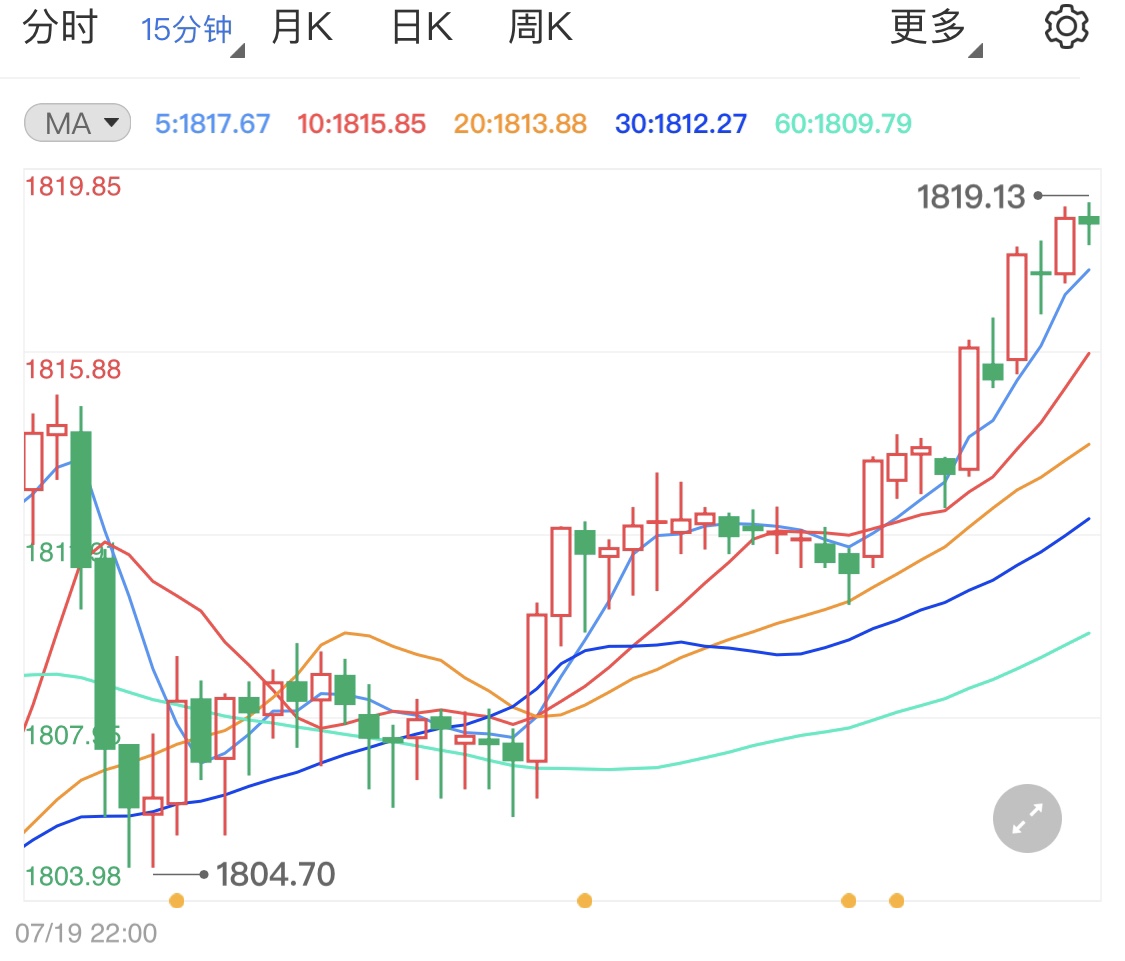Click the MA60 value 60:1809.79
The image size is (1125, 961).
point(843,124)
